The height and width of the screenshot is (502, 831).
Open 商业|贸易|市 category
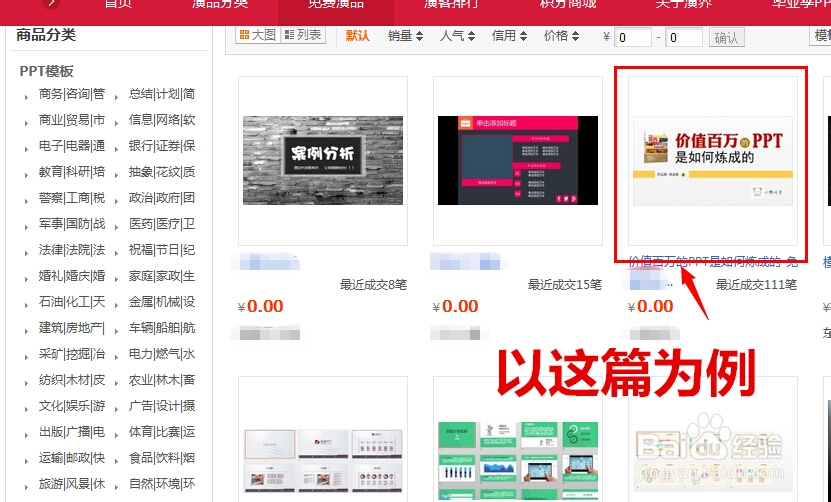[72, 120]
